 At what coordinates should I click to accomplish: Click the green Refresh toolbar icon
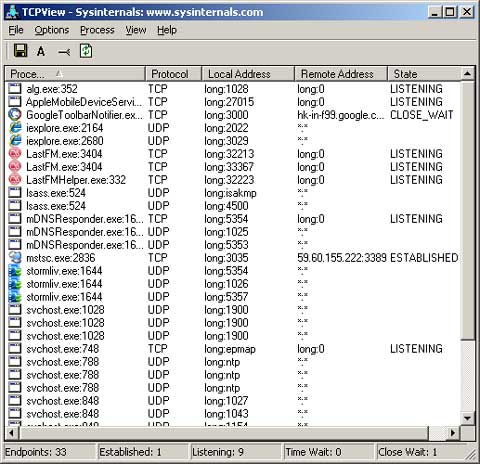[86, 51]
